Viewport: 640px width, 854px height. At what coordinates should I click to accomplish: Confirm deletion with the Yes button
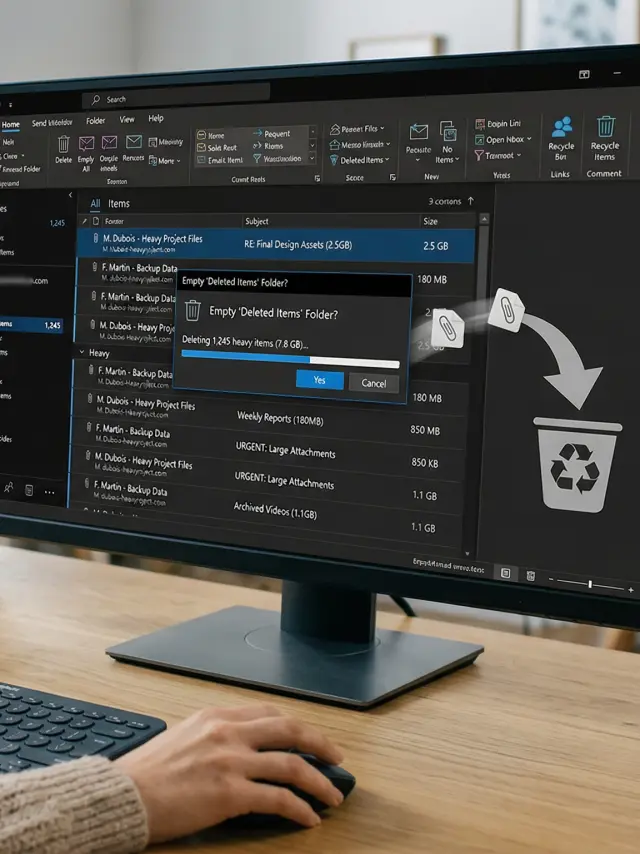tap(319, 381)
